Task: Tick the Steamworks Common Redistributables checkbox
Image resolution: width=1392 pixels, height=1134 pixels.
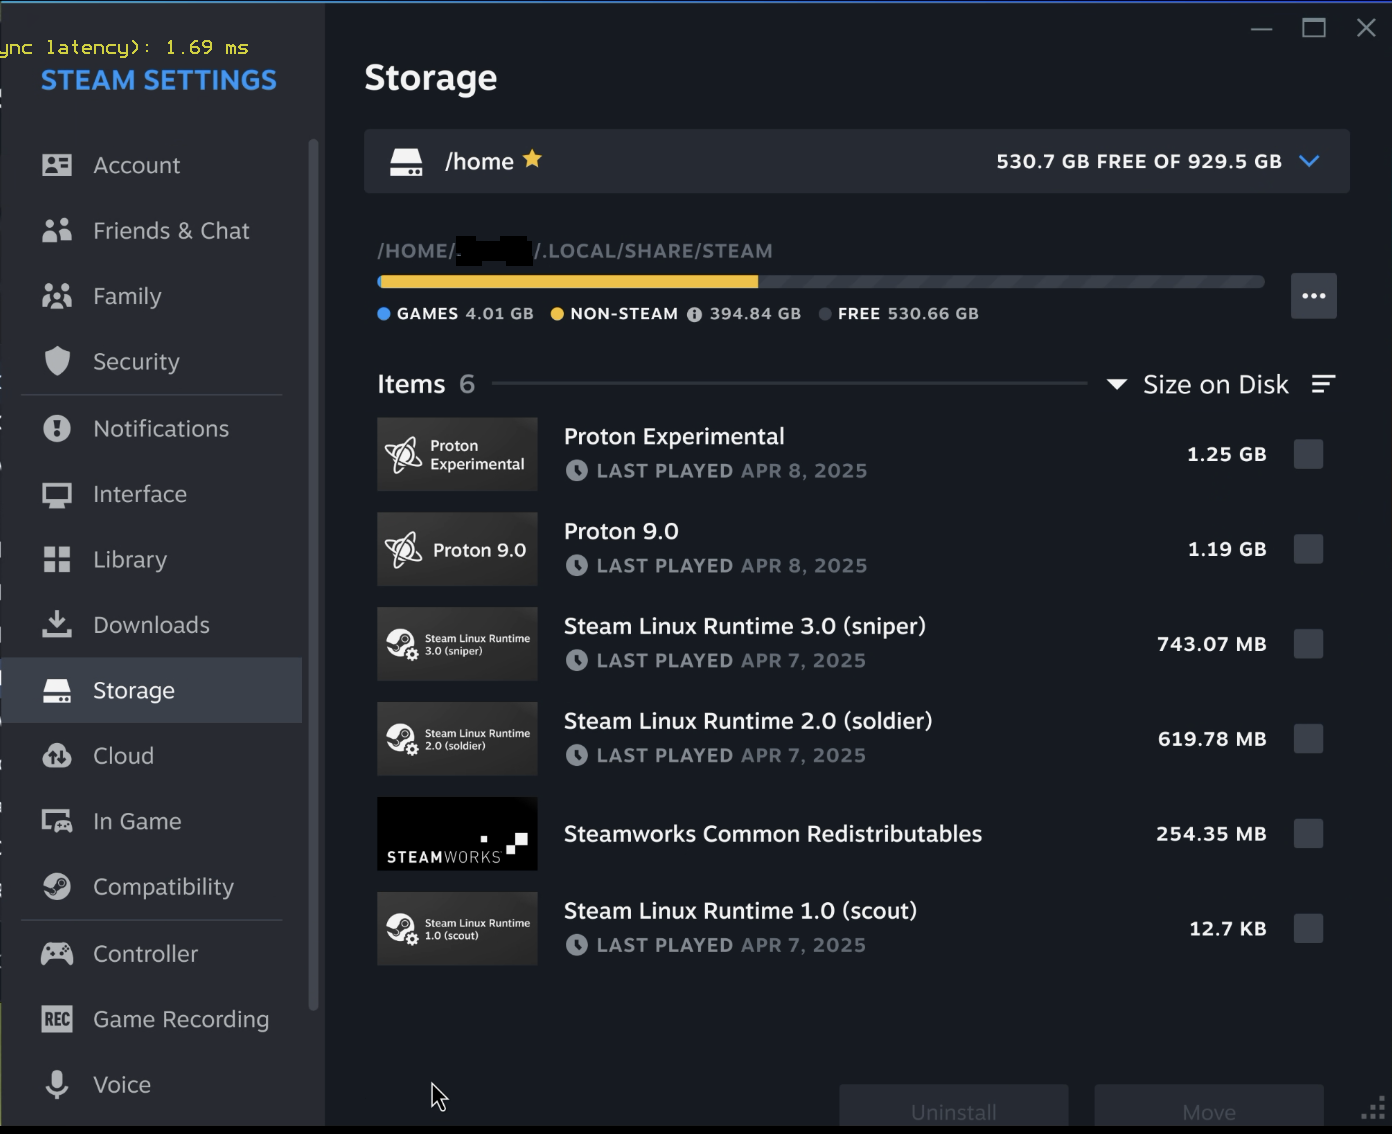Action: coord(1308,834)
